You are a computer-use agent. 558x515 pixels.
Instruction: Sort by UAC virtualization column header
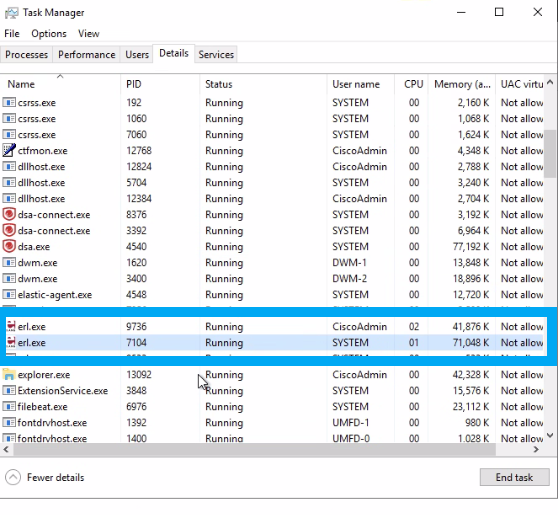tap(520, 84)
